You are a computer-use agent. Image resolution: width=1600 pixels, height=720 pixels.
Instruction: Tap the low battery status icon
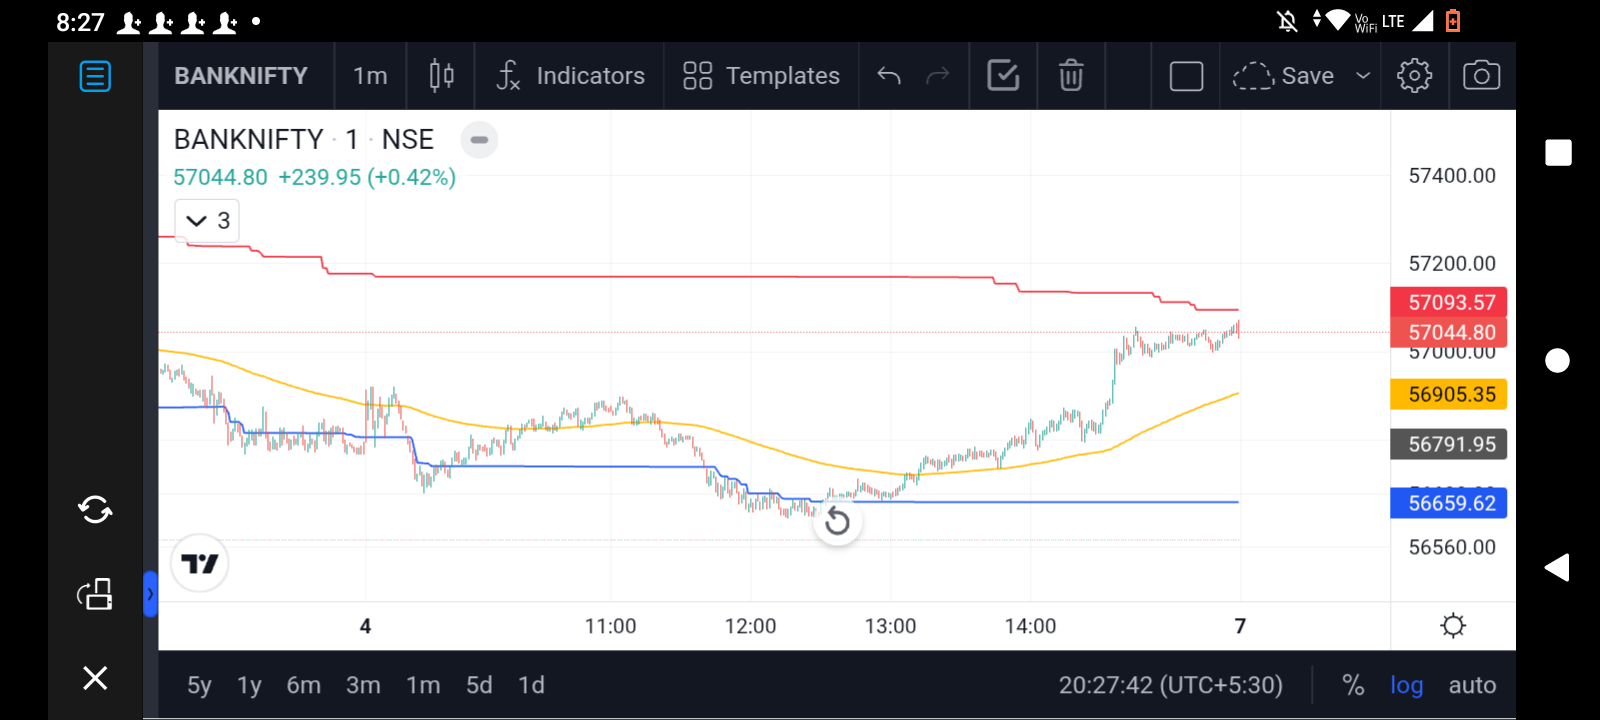tap(1453, 20)
